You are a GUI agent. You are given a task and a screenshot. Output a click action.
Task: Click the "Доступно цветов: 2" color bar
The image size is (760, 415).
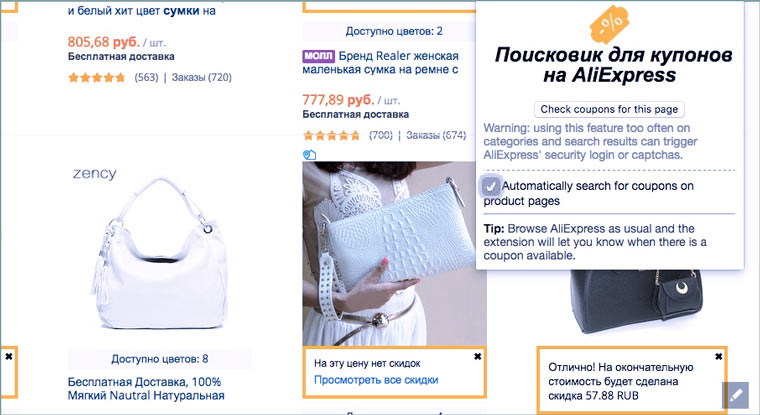pos(392,31)
